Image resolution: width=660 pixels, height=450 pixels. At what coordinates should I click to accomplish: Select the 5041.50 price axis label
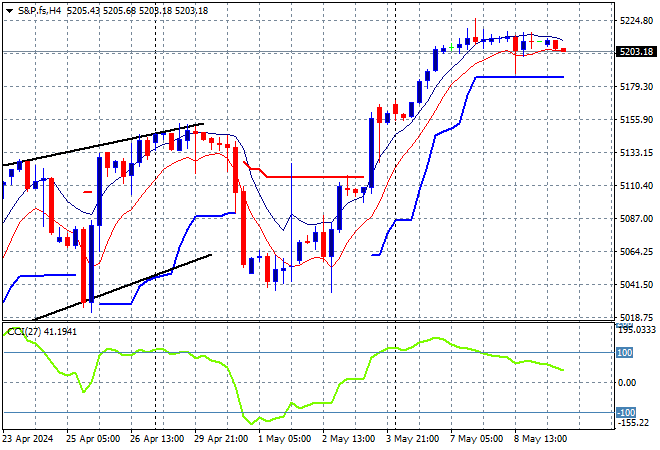(636, 285)
